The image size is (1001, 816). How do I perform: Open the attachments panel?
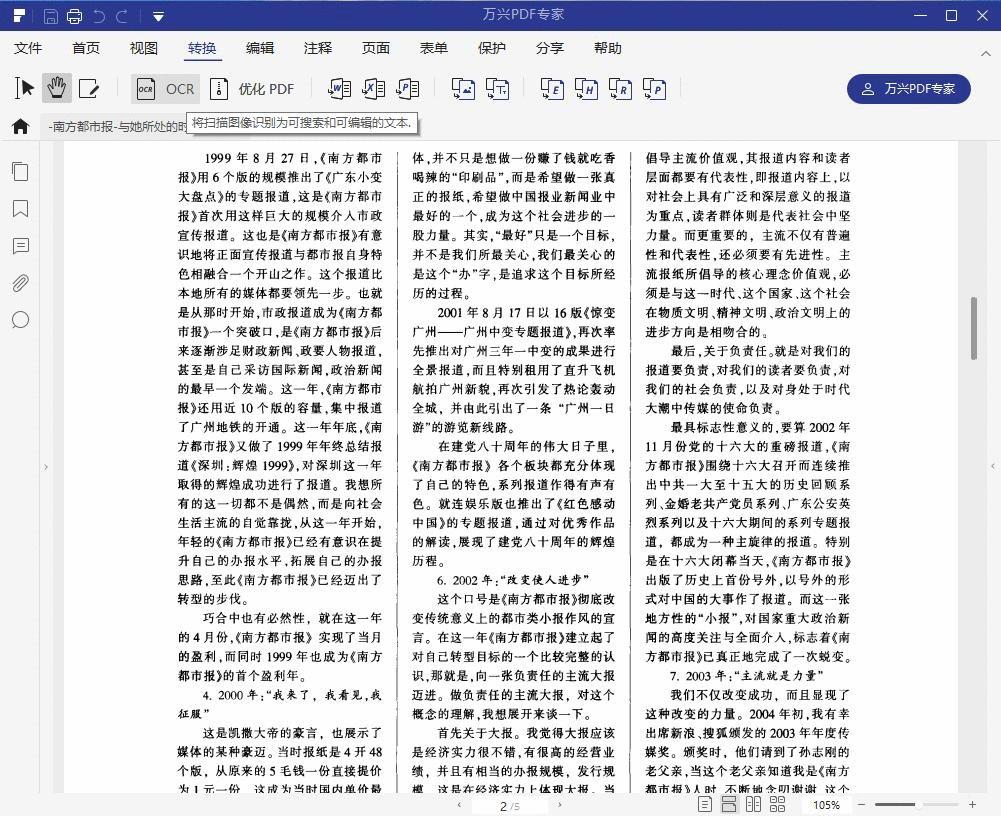(x=20, y=283)
